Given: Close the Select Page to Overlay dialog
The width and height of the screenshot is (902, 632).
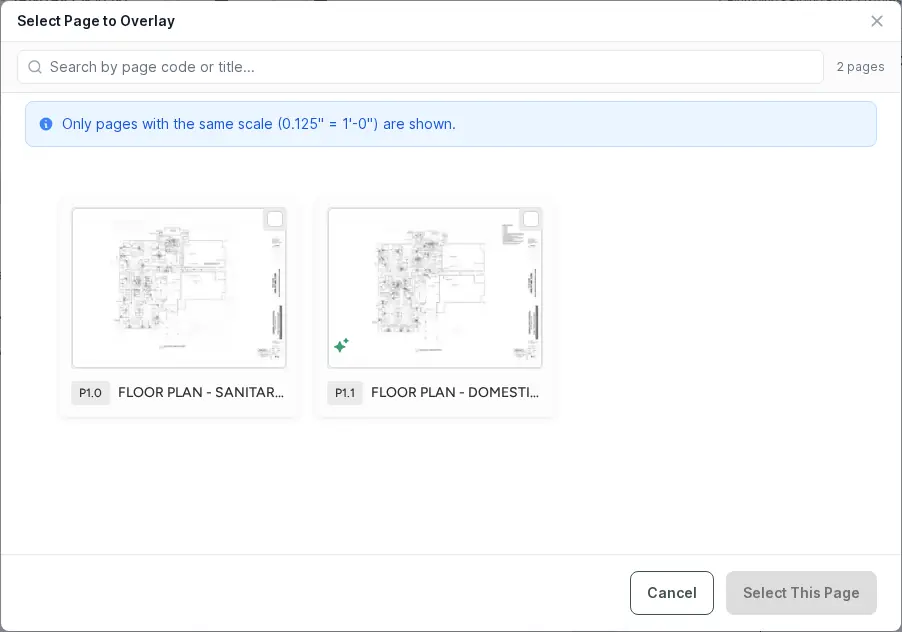Looking at the screenshot, I should [x=876, y=21].
